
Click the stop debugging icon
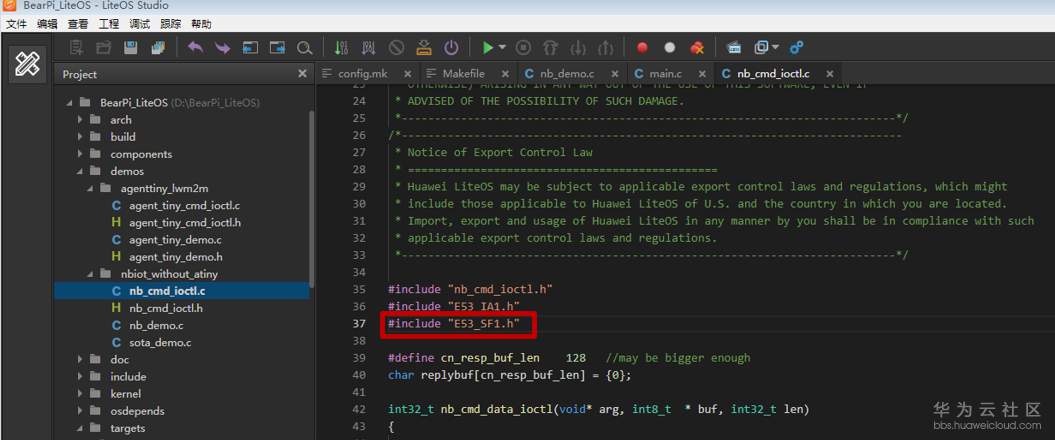[523, 48]
